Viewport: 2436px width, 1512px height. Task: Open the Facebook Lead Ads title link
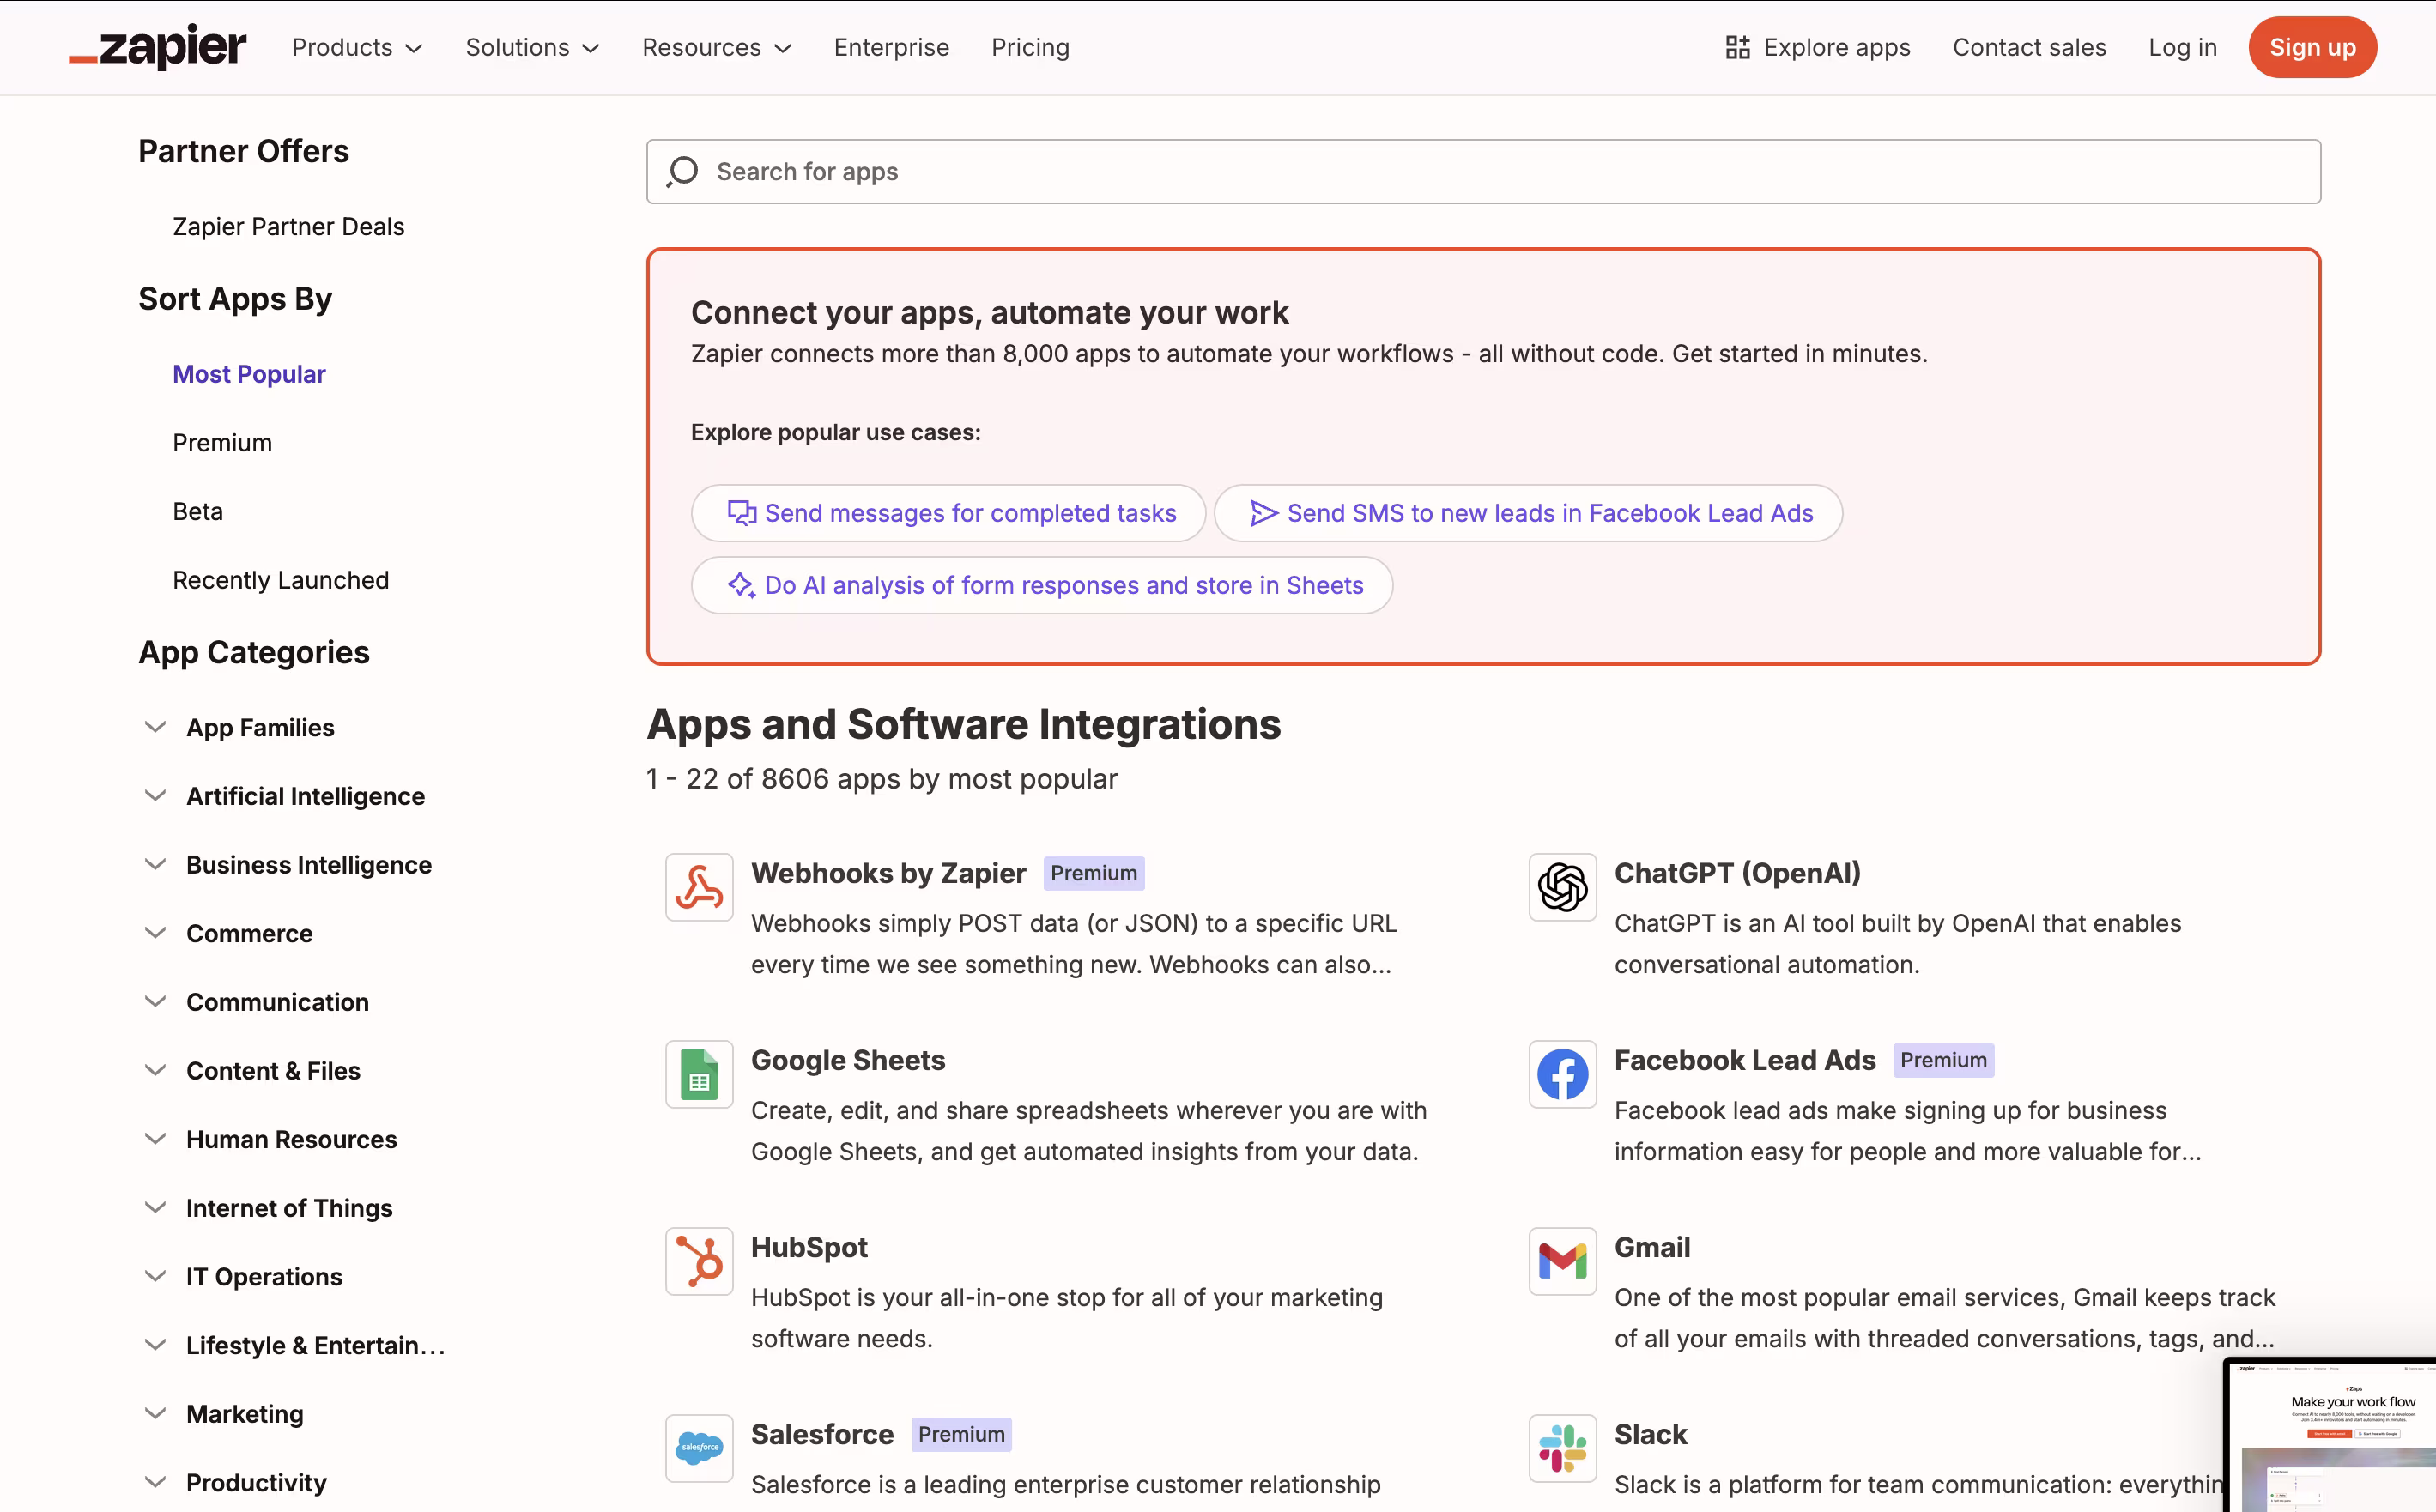1745,1060
